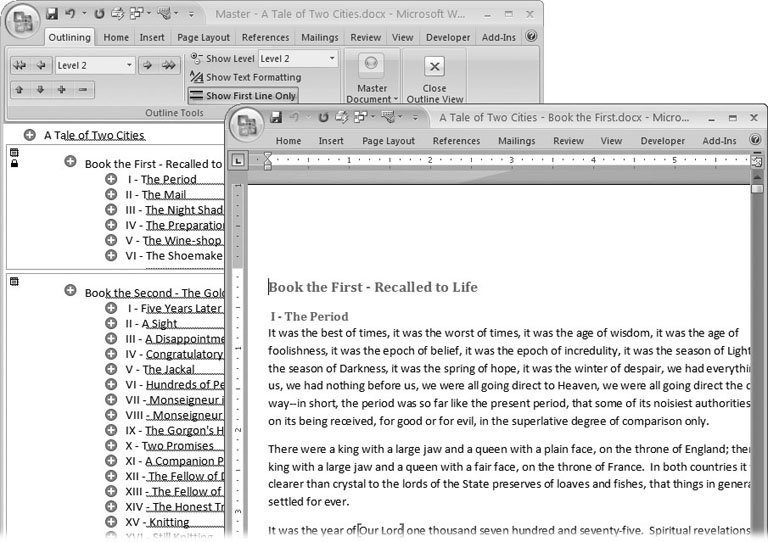Image resolution: width=768 pixels, height=542 pixels.
Task: Click the tab selector box left of ruler
Action: [239, 160]
